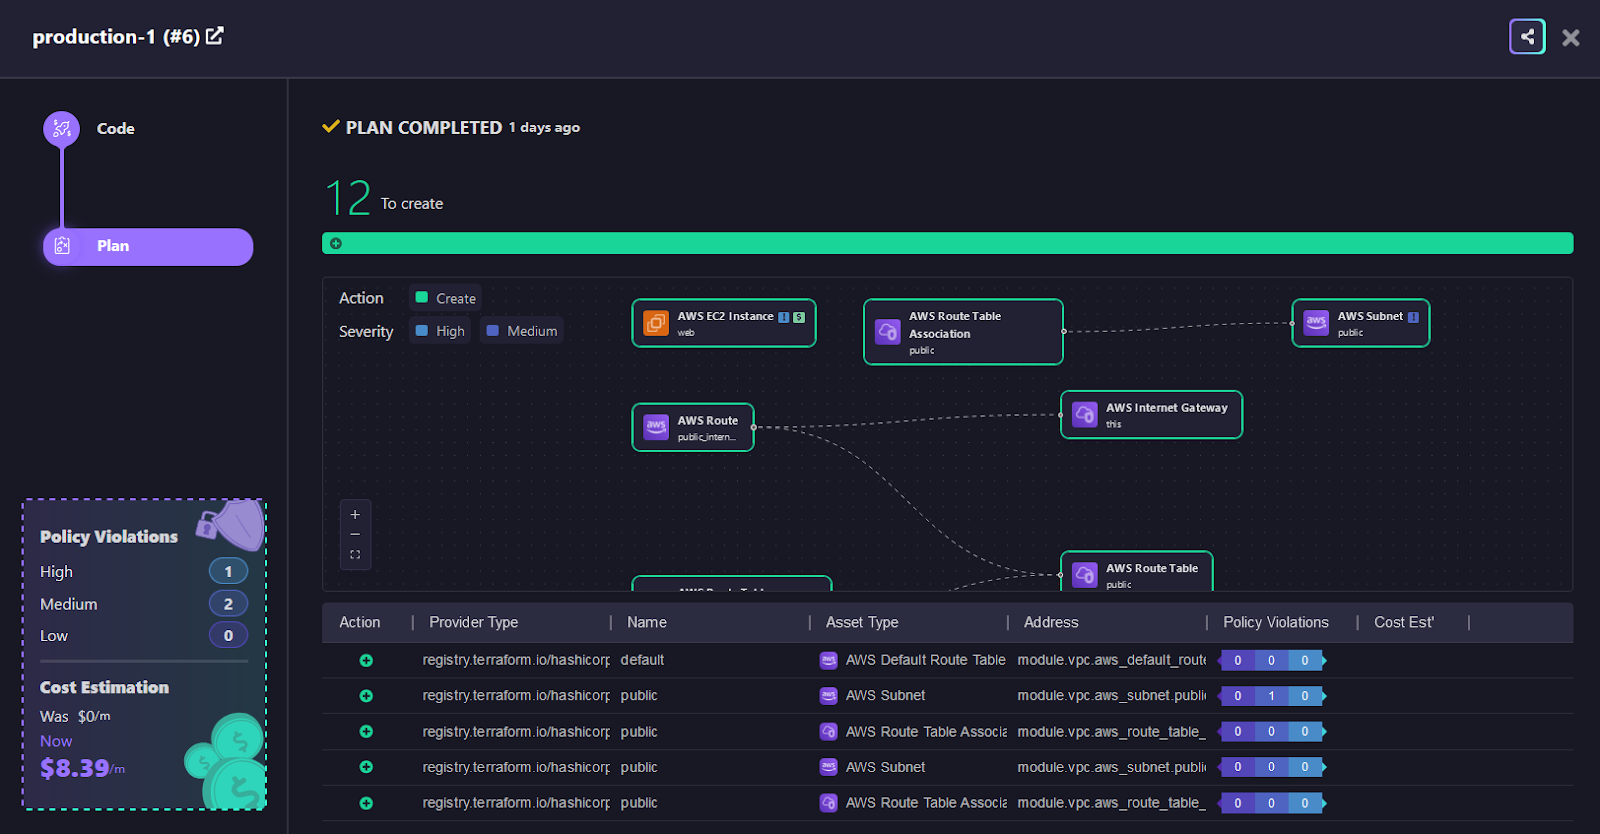Screen dimensions: 1600x834
Task: Select AWS Route Table Association node
Action: click(963, 332)
